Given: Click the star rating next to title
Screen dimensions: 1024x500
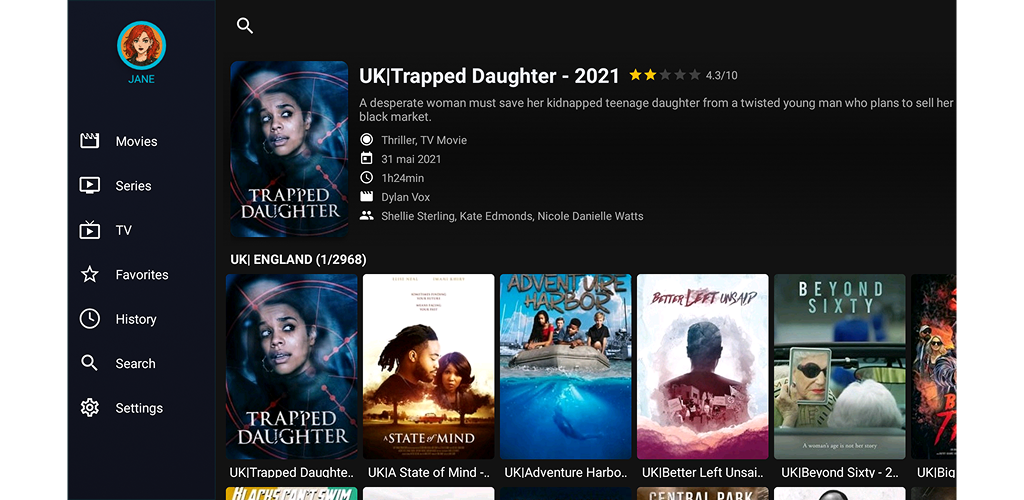Looking at the screenshot, I should tap(665, 75).
